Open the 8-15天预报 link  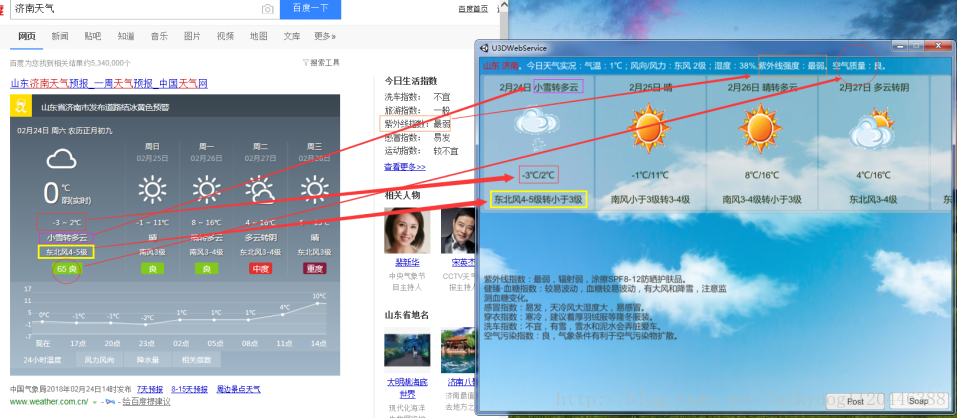[x=189, y=389]
